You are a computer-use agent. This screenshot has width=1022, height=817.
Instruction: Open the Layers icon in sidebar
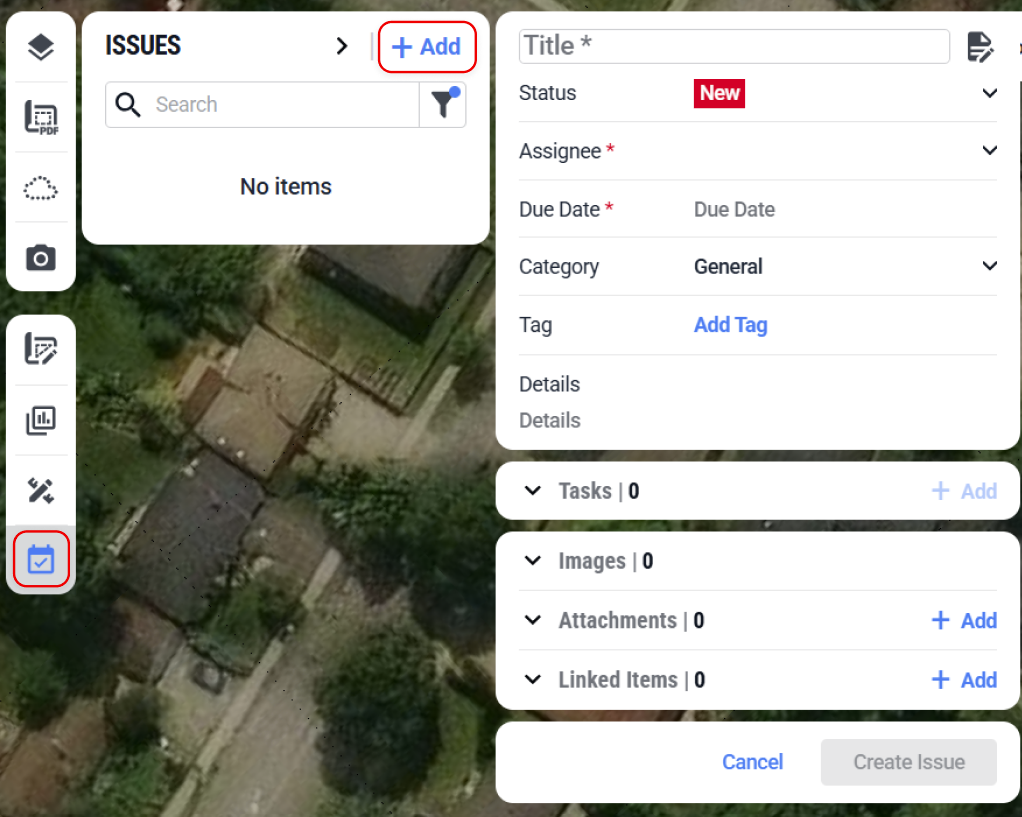(x=40, y=47)
